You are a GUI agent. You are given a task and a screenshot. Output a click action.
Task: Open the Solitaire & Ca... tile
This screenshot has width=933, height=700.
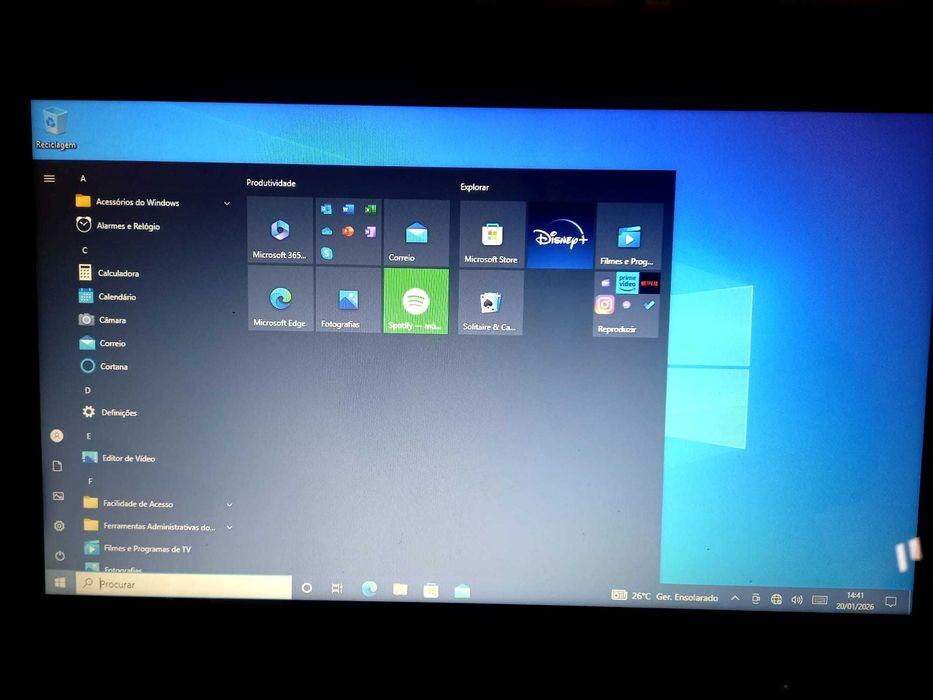pyautogui.click(x=491, y=302)
